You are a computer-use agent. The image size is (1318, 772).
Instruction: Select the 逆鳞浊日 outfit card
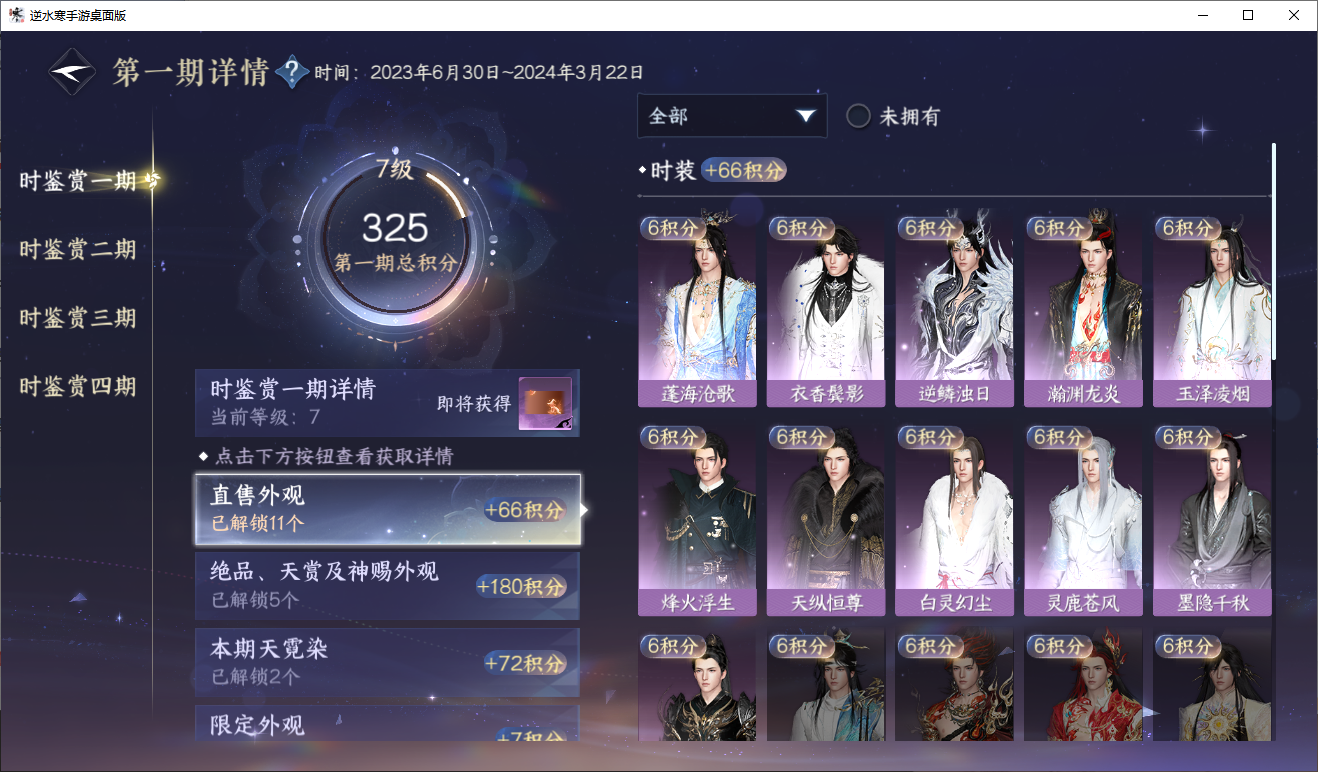click(954, 310)
